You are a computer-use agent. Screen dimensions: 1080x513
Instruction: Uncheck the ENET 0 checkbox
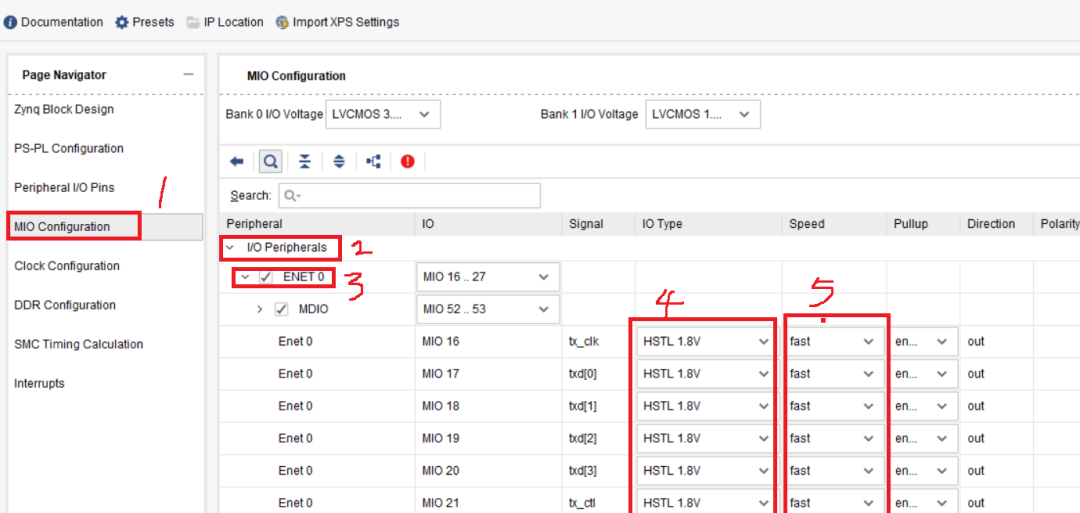coord(266,277)
